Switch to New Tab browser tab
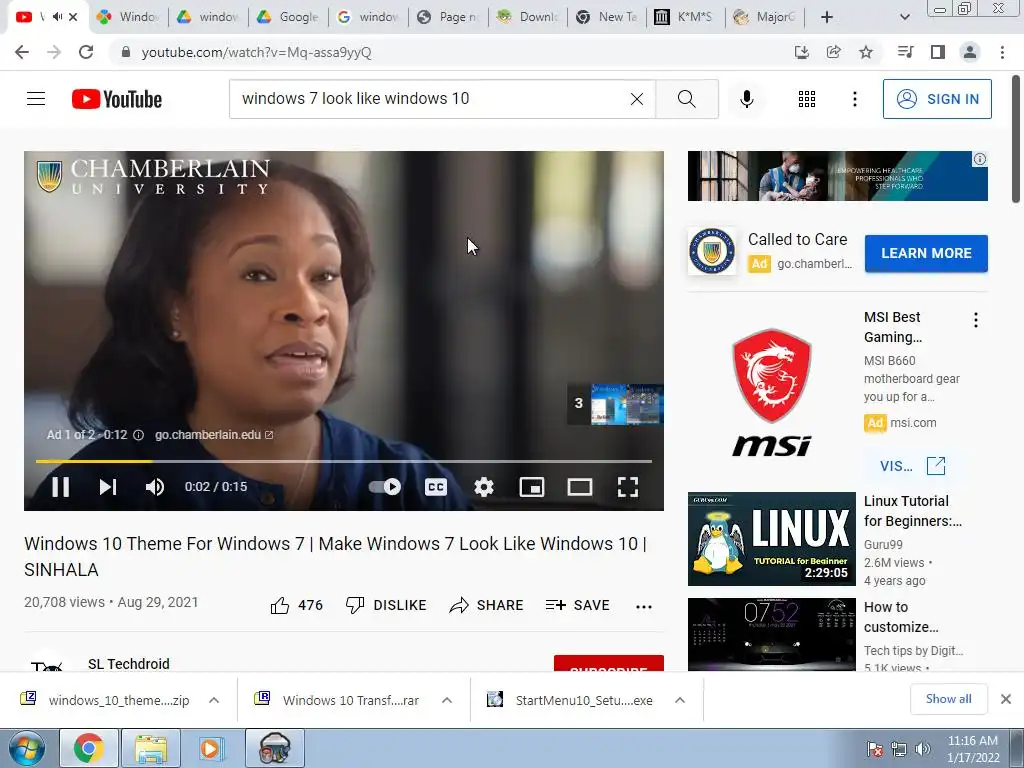The width and height of the screenshot is (1024, 768). (x=607, y=17)
